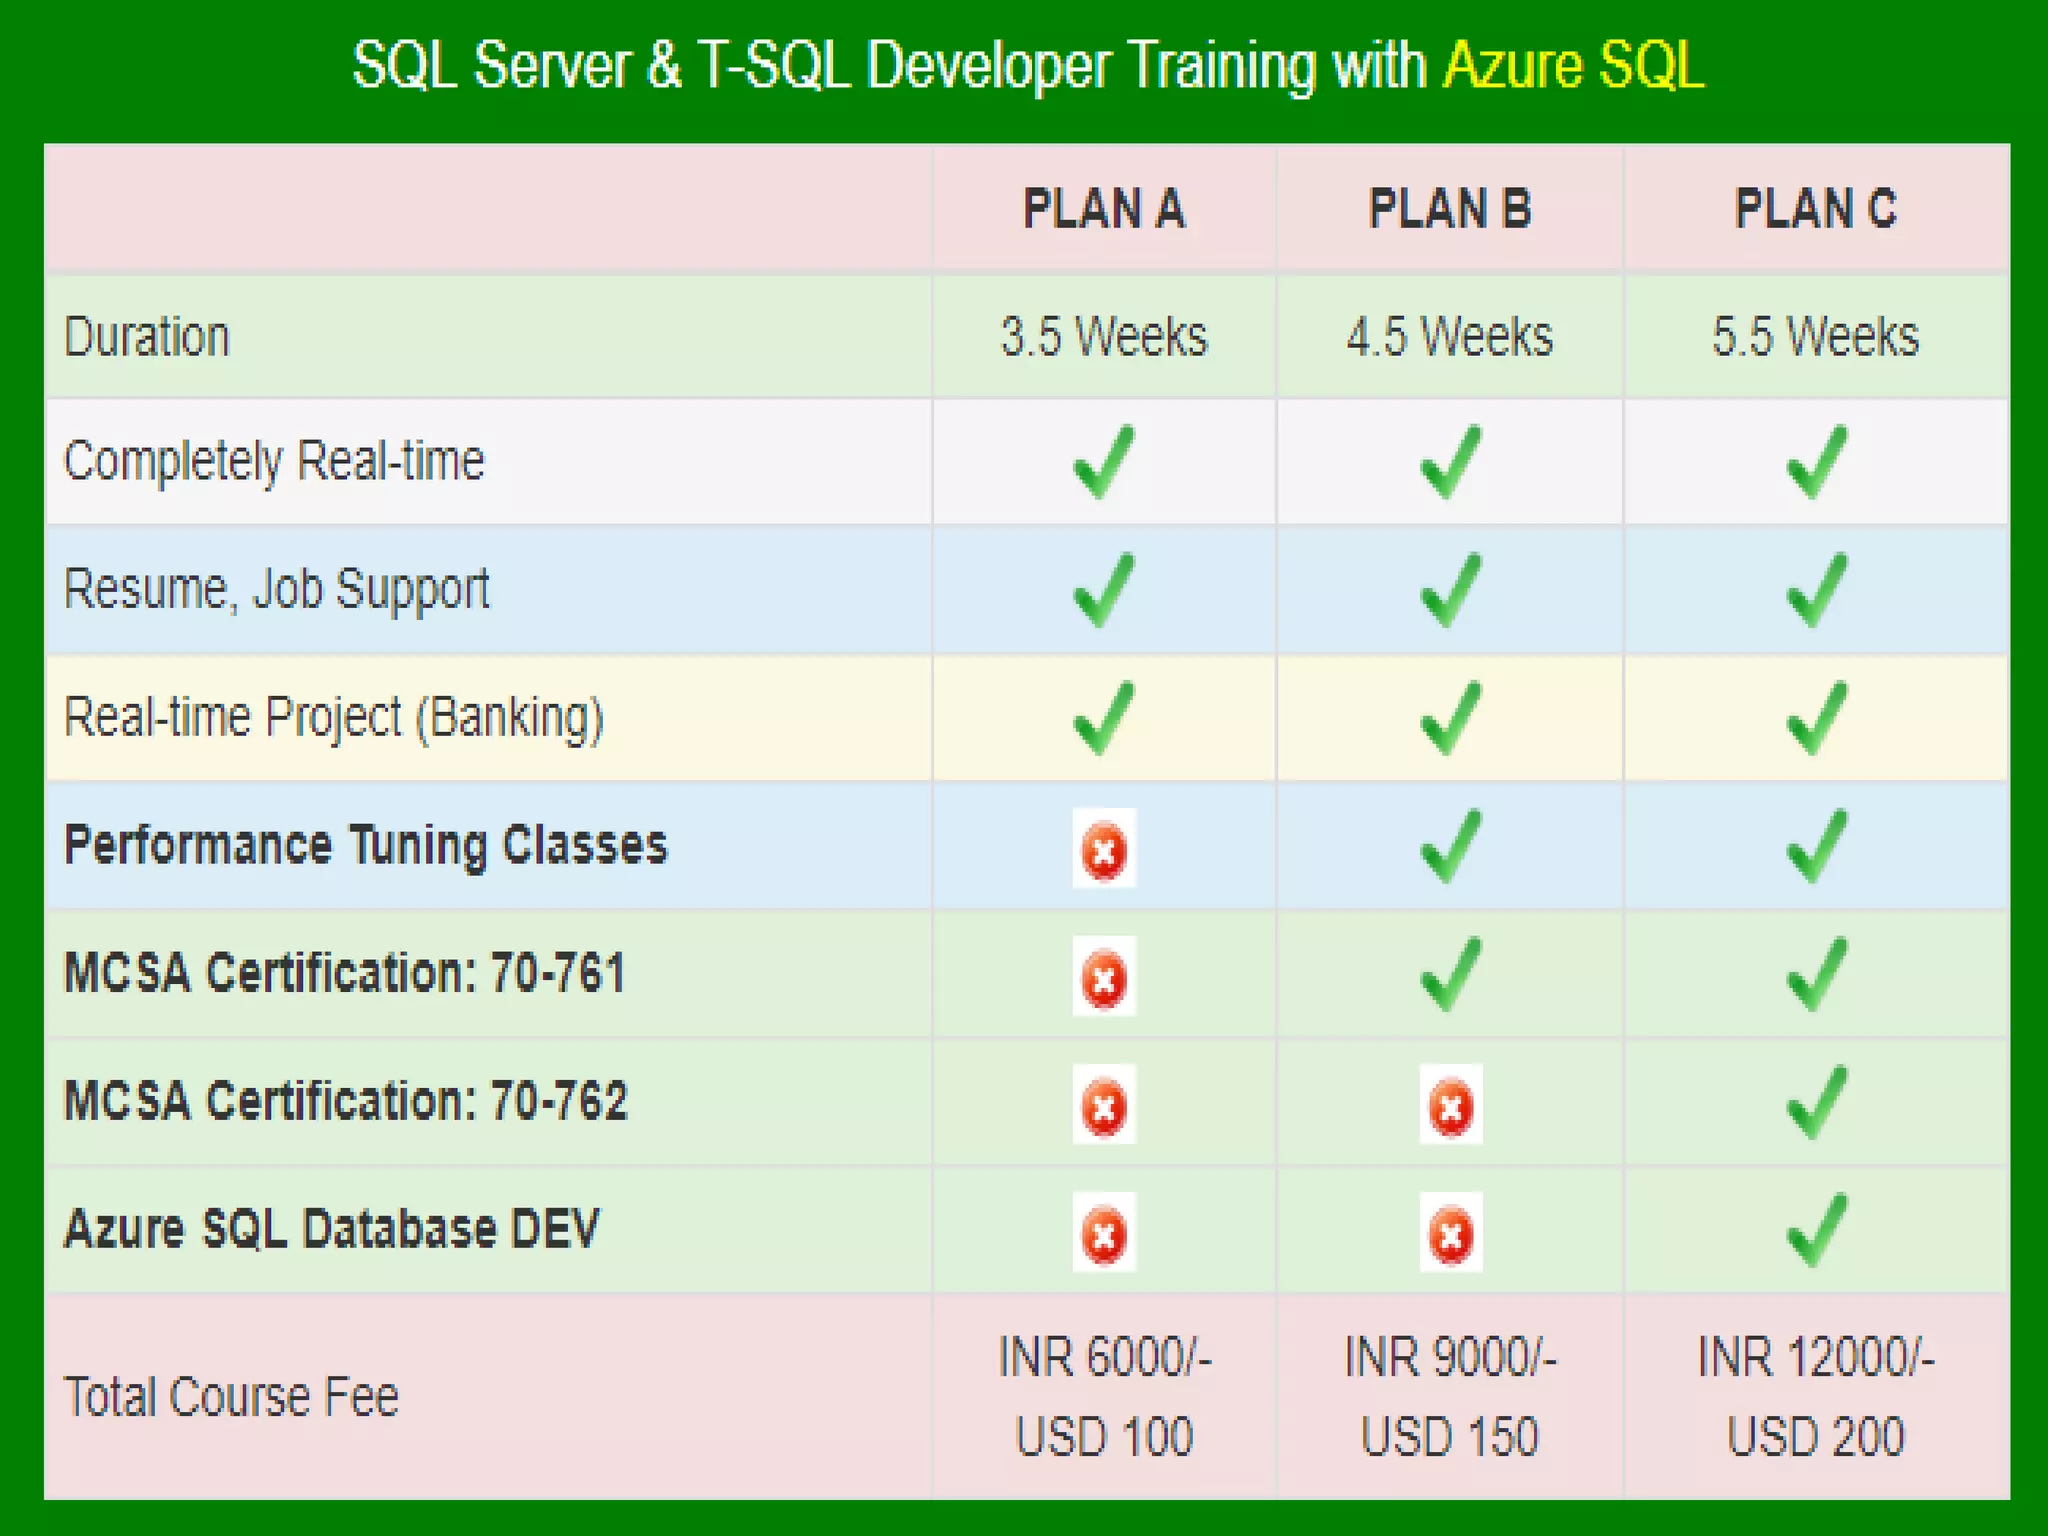Click the Performance Tuning Classes row label
2048x1536 pixels.
pos(365,846)
